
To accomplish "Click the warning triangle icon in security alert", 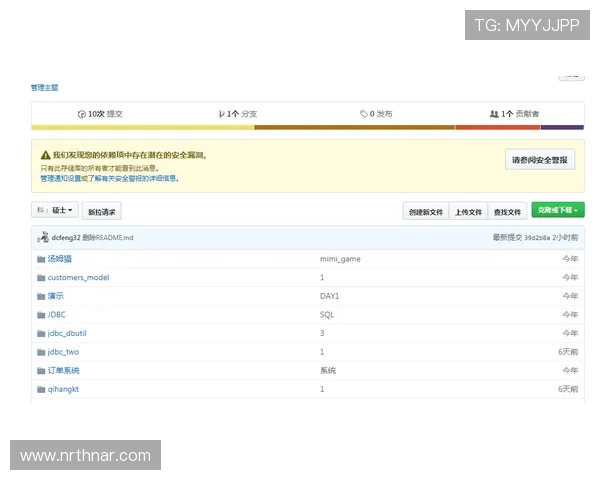I will 46,155.
